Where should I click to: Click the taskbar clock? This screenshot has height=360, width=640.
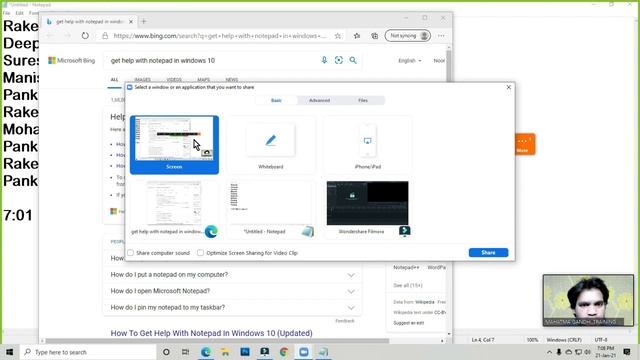point(606,352)
